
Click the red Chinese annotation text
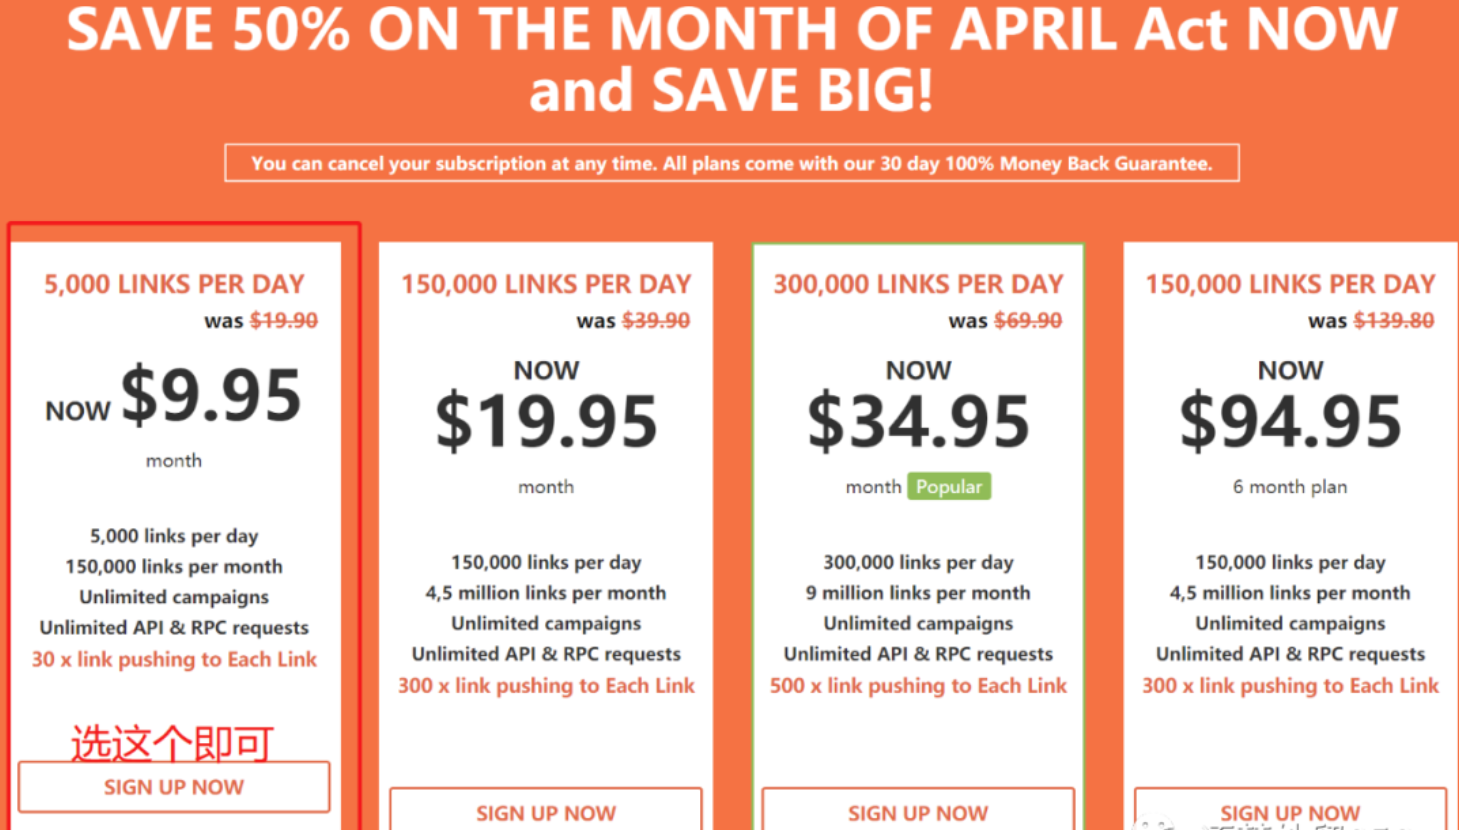coord(172,744)
